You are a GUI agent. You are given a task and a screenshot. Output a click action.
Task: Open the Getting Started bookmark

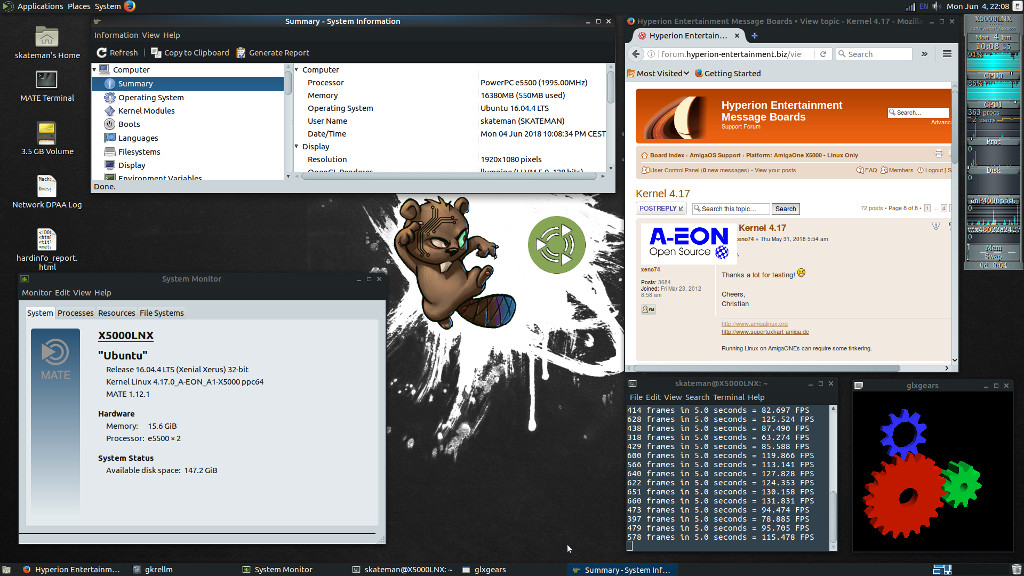728,73
